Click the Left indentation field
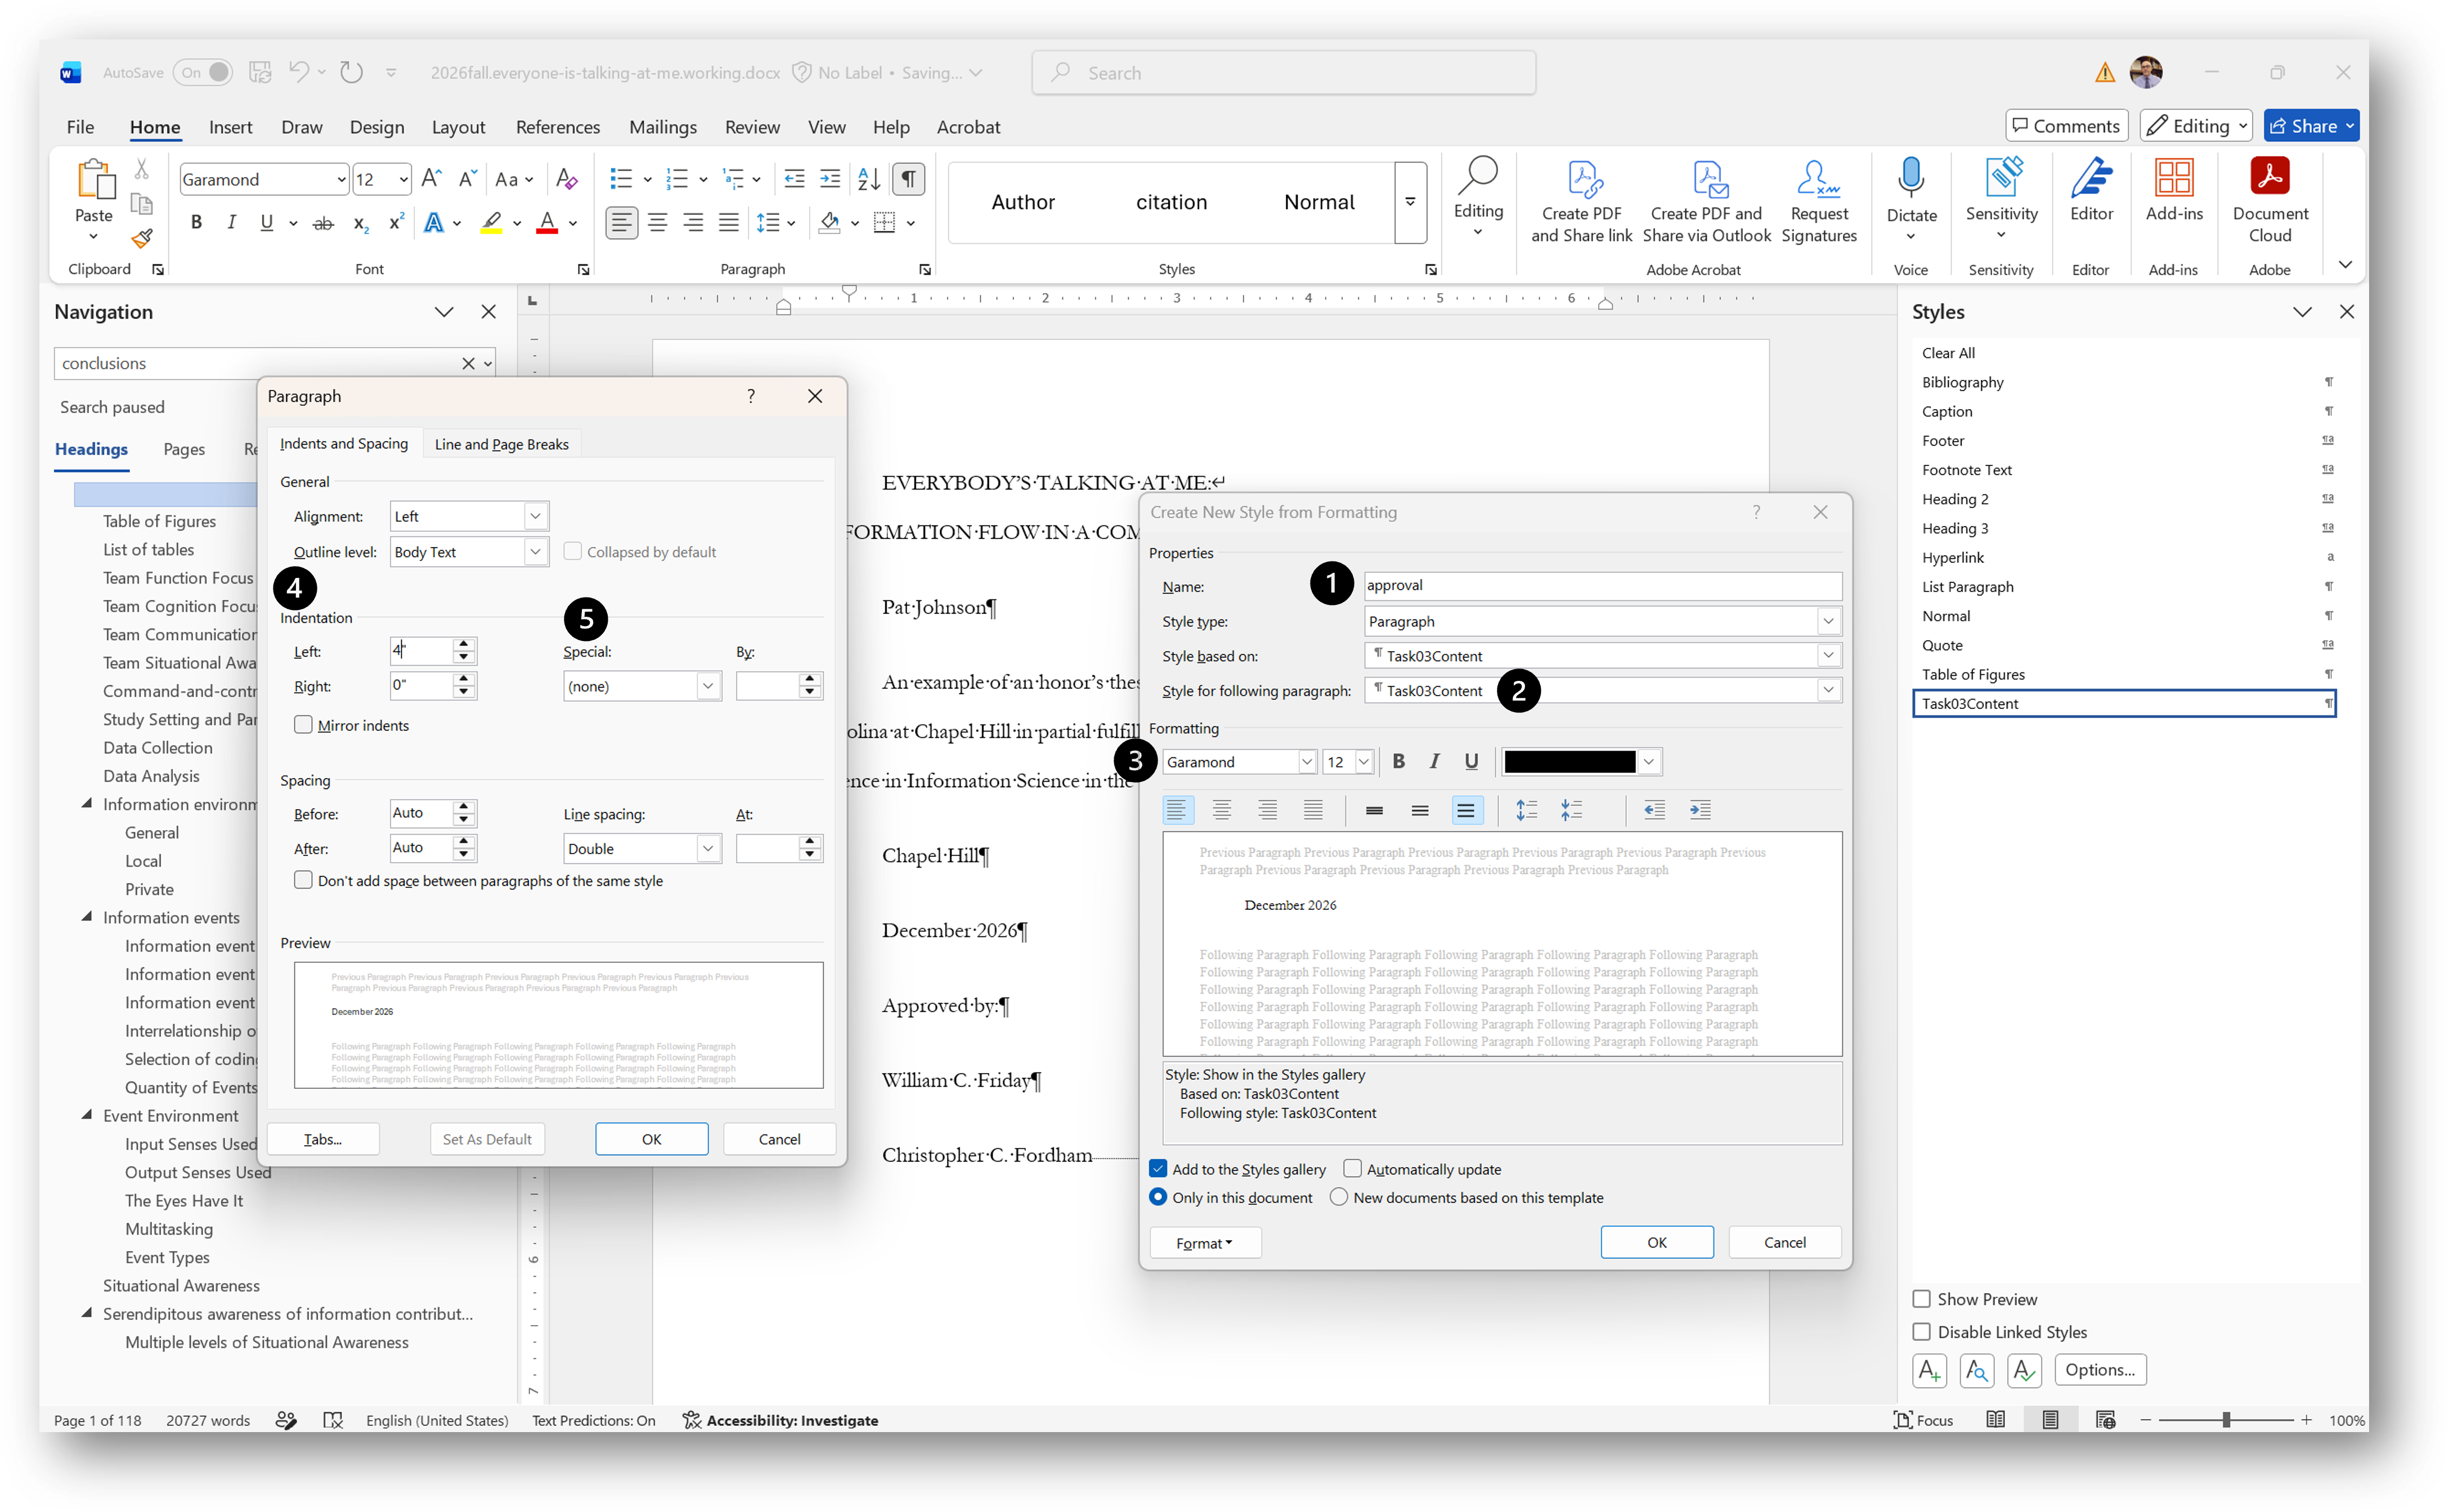This screenshot has width=2449, height=1512. [421, 651]
